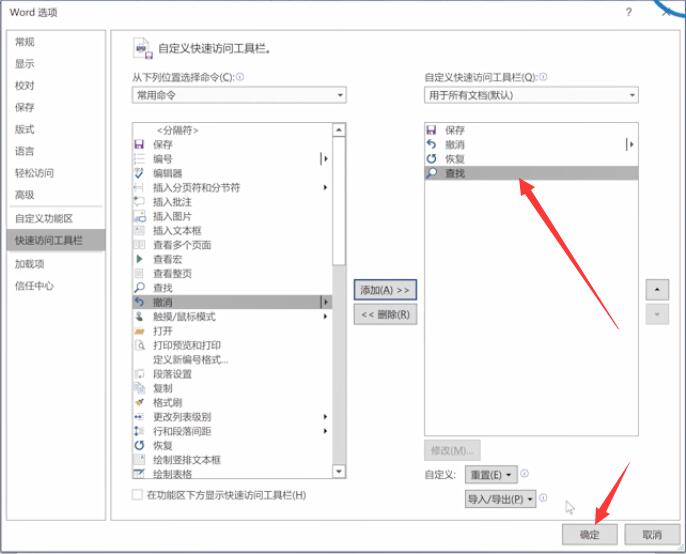Click the 触摸/鼠标模式 icon
The image size is (686, 554).
[x=139, y=316]
